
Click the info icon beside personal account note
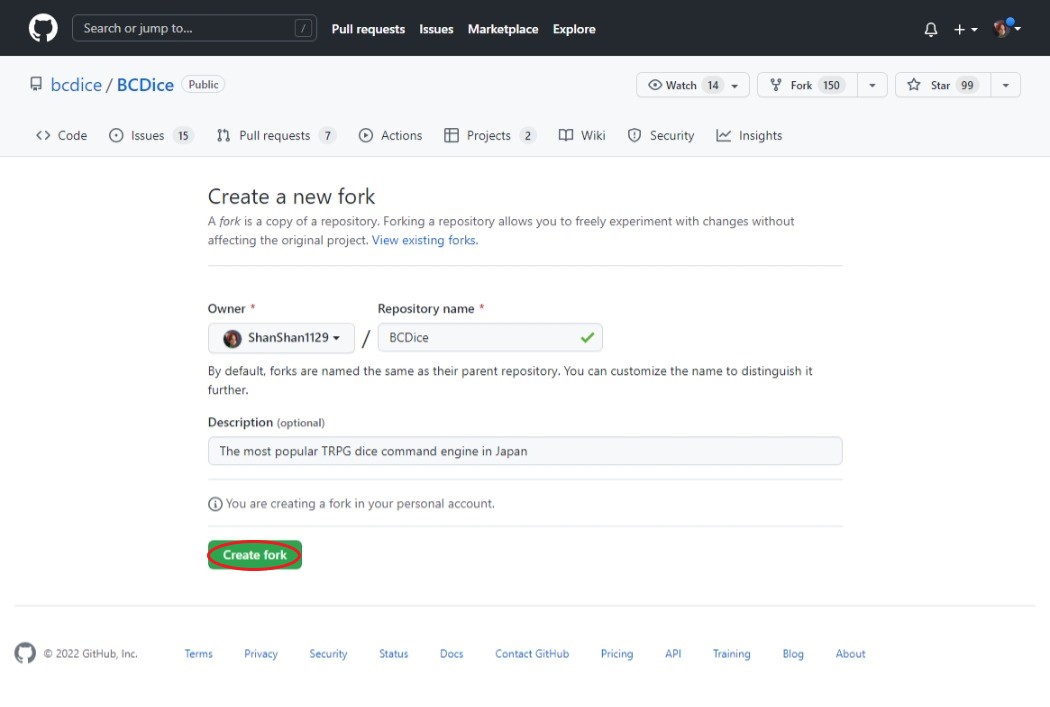(215, 503)
